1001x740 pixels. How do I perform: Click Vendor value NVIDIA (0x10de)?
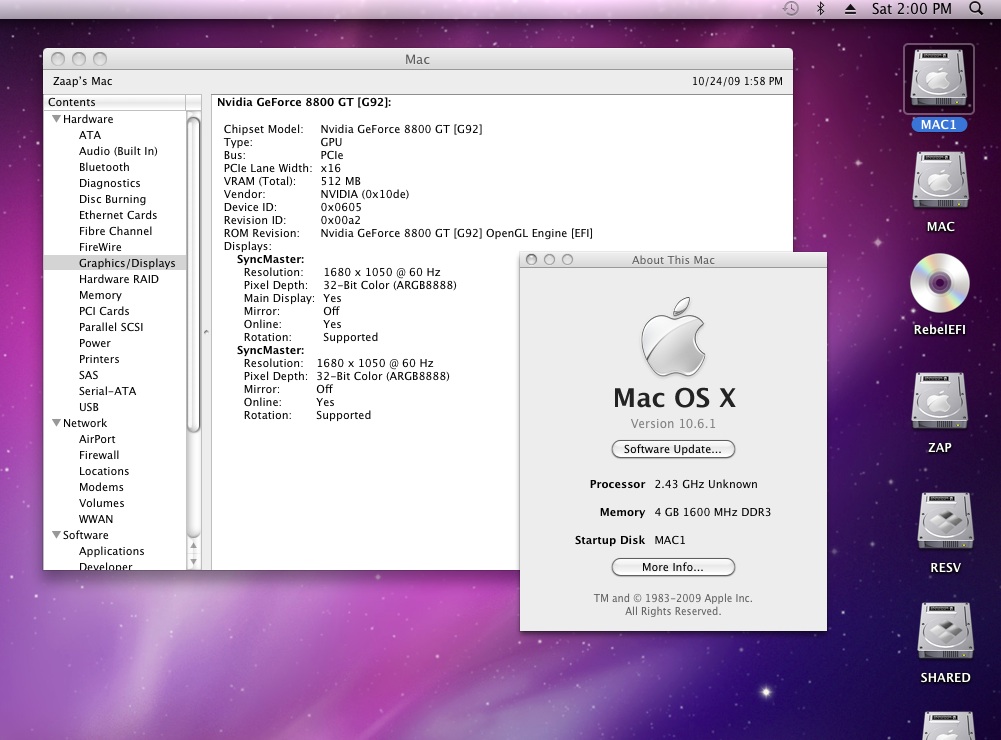[x=365, y=194]
